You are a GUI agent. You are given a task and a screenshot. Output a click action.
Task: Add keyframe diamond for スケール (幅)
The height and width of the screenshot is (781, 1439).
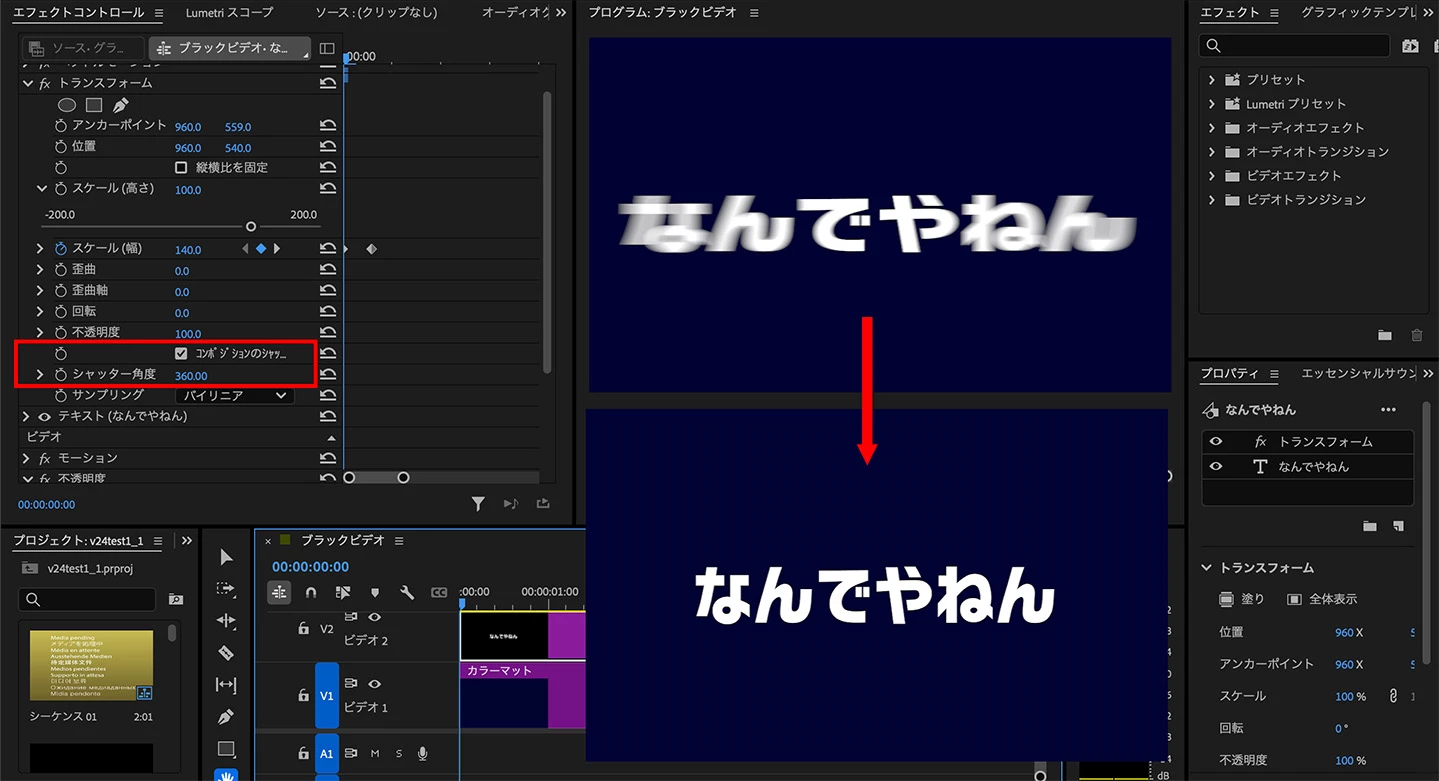(x=261, y=249)
